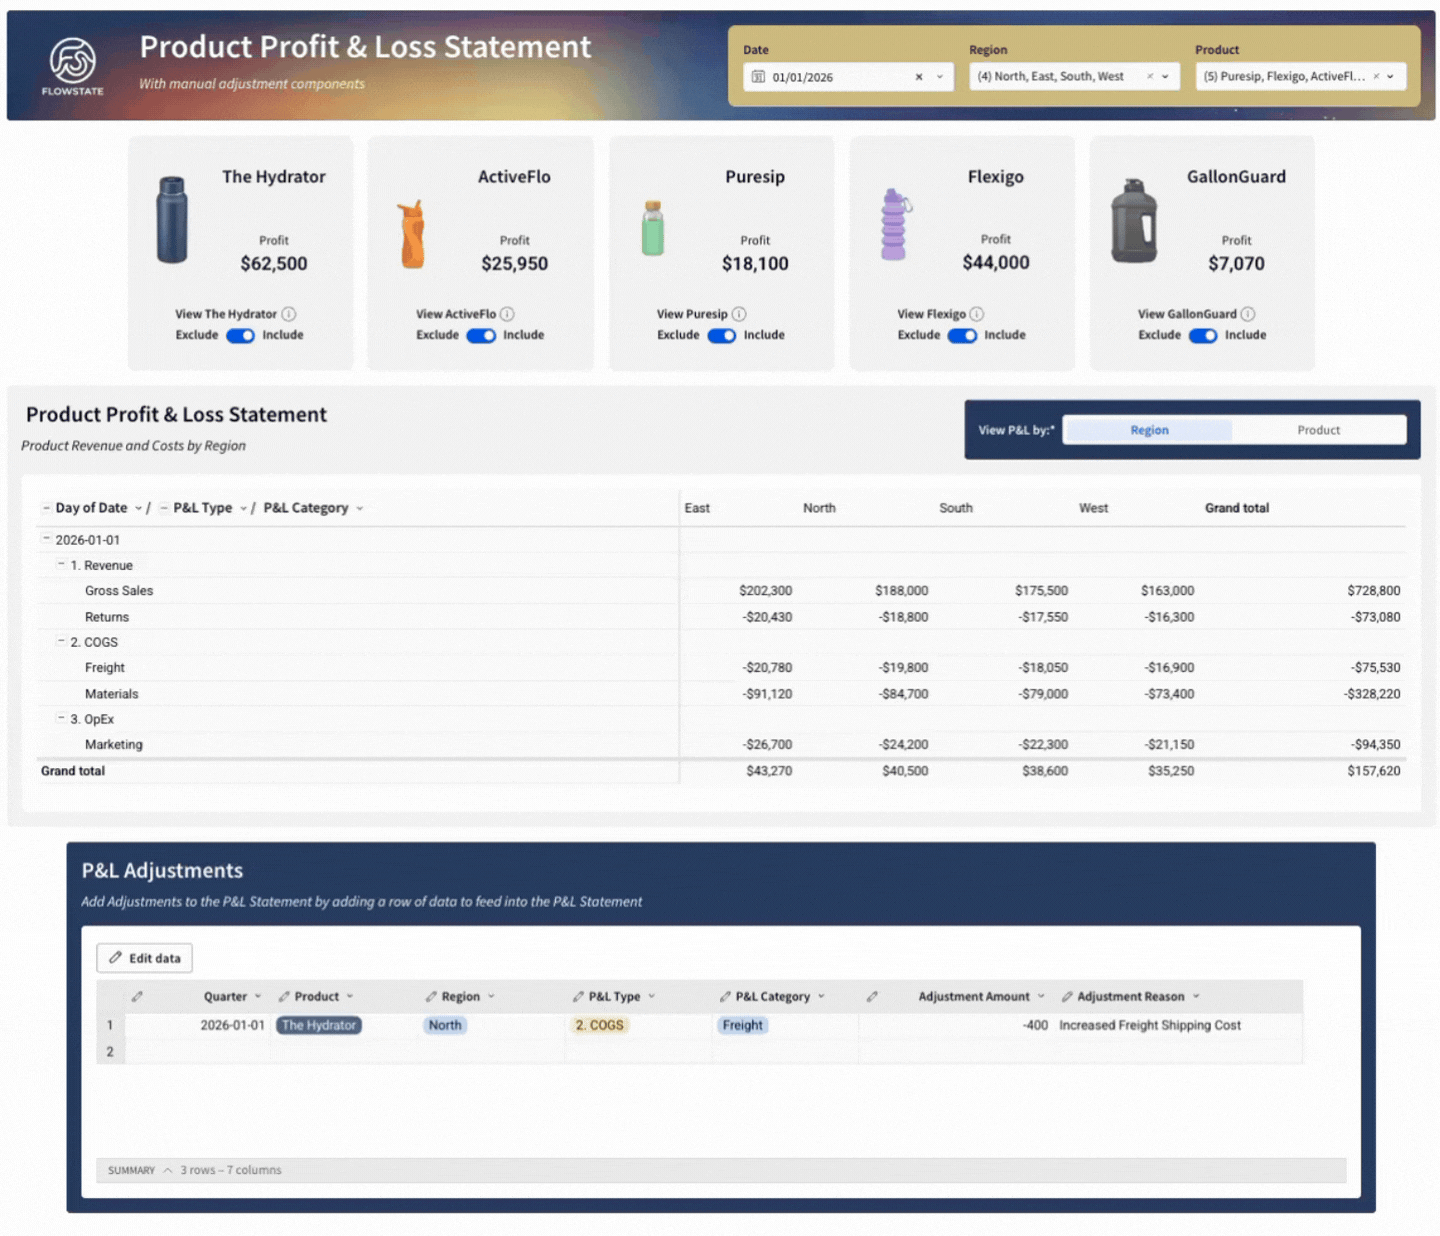The width and height of the screenshot is (1440, 1236).
Task: Open the Day of Date column dropdown
Action: point(141,507)
